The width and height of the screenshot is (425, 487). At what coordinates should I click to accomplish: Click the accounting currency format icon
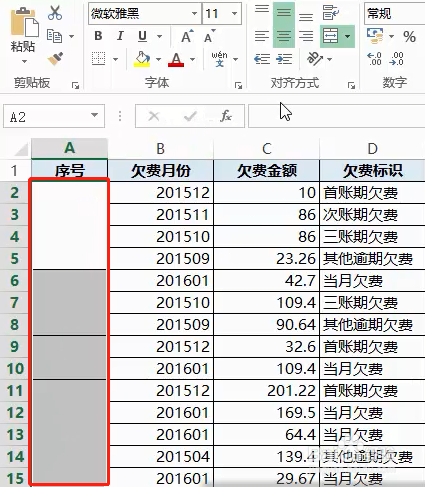[375, 36]
